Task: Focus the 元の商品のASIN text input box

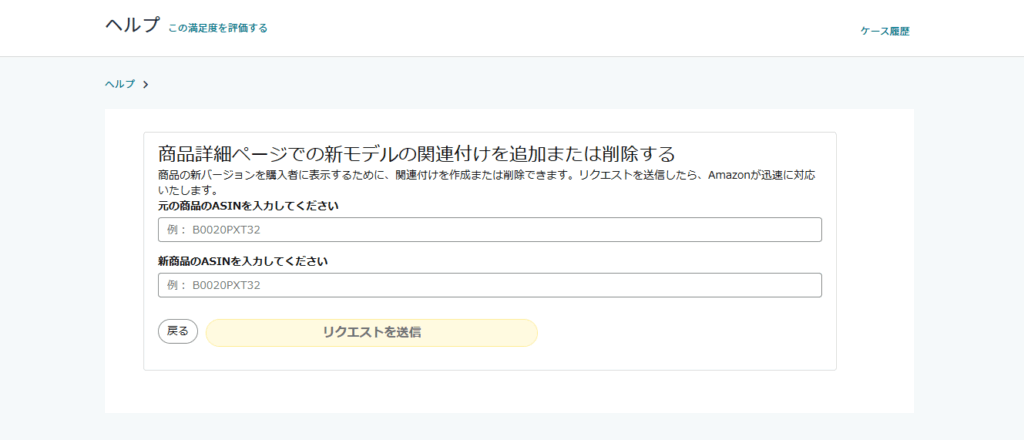Action: pyautogui.click(x=489, y=230)
